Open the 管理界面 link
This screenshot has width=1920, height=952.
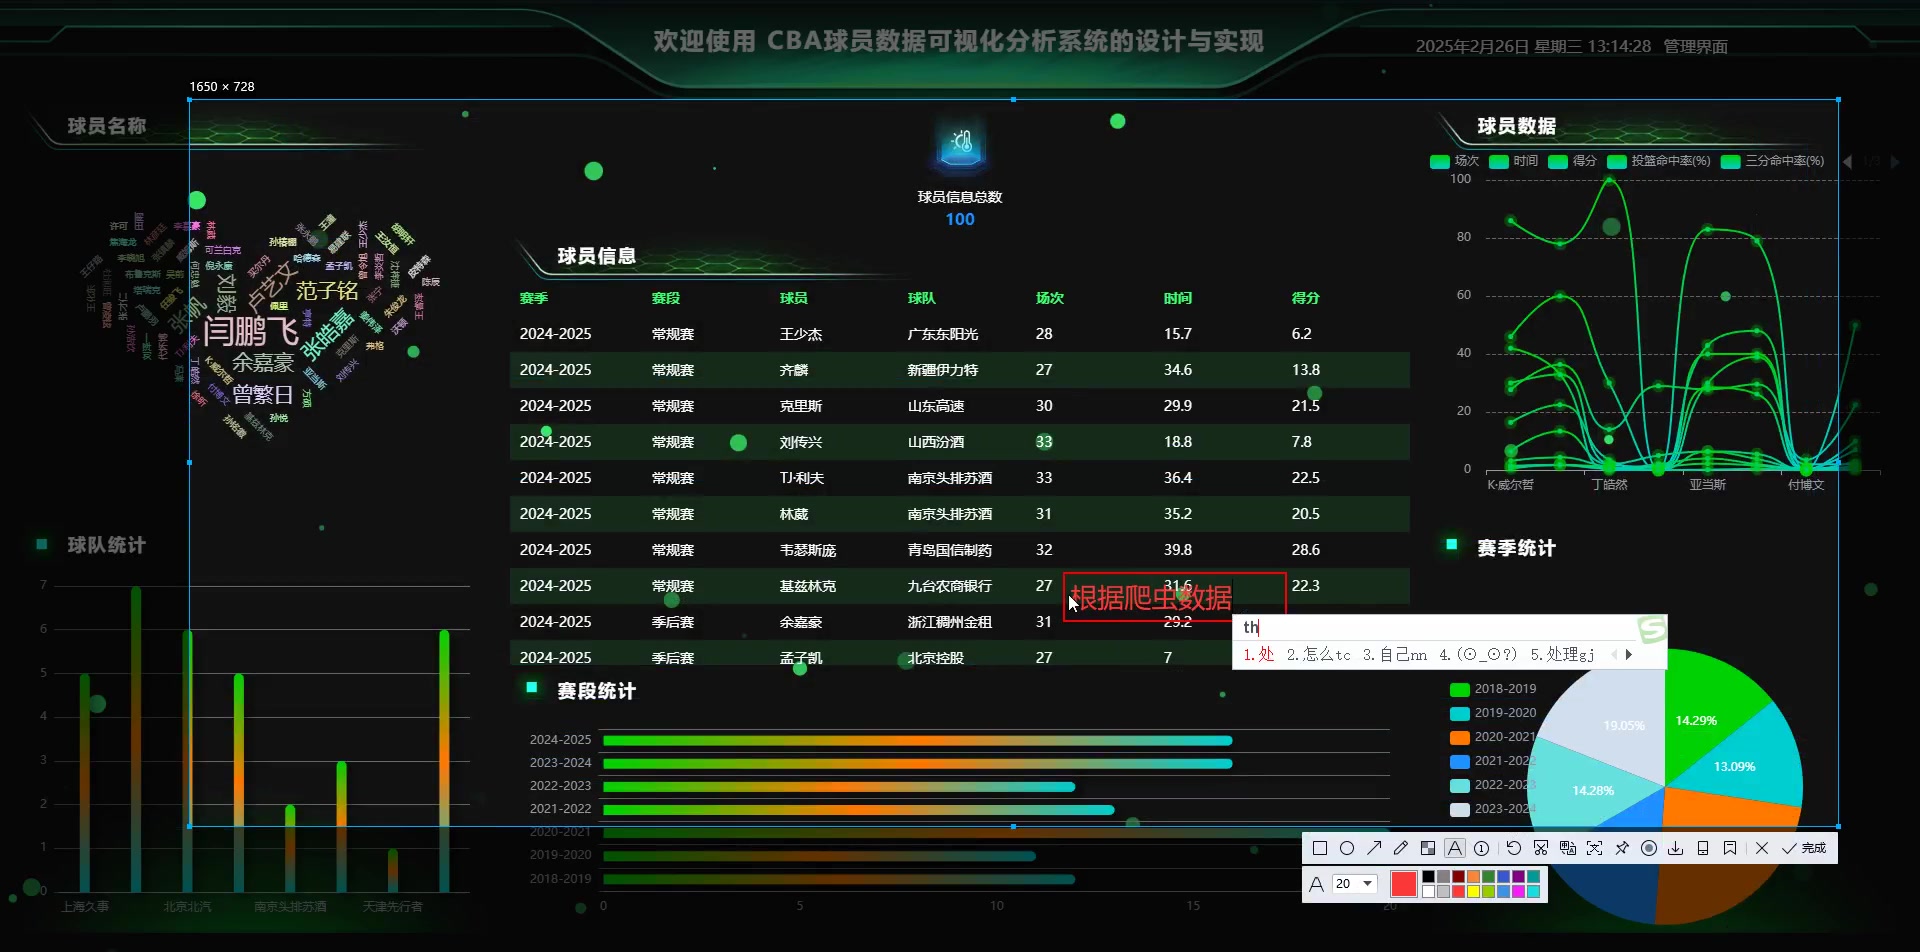(x=1695, y=47)
